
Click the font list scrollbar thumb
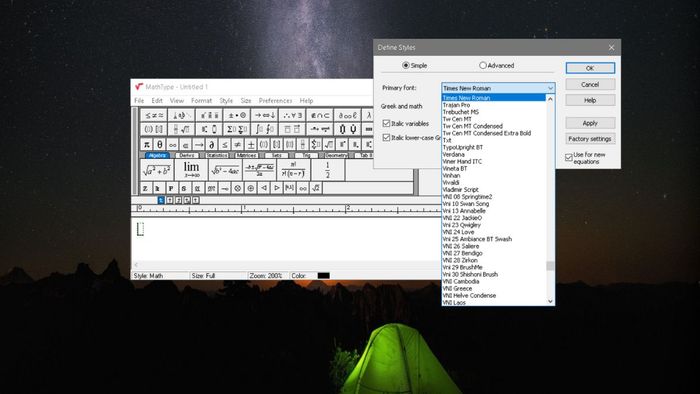(550, 266)
